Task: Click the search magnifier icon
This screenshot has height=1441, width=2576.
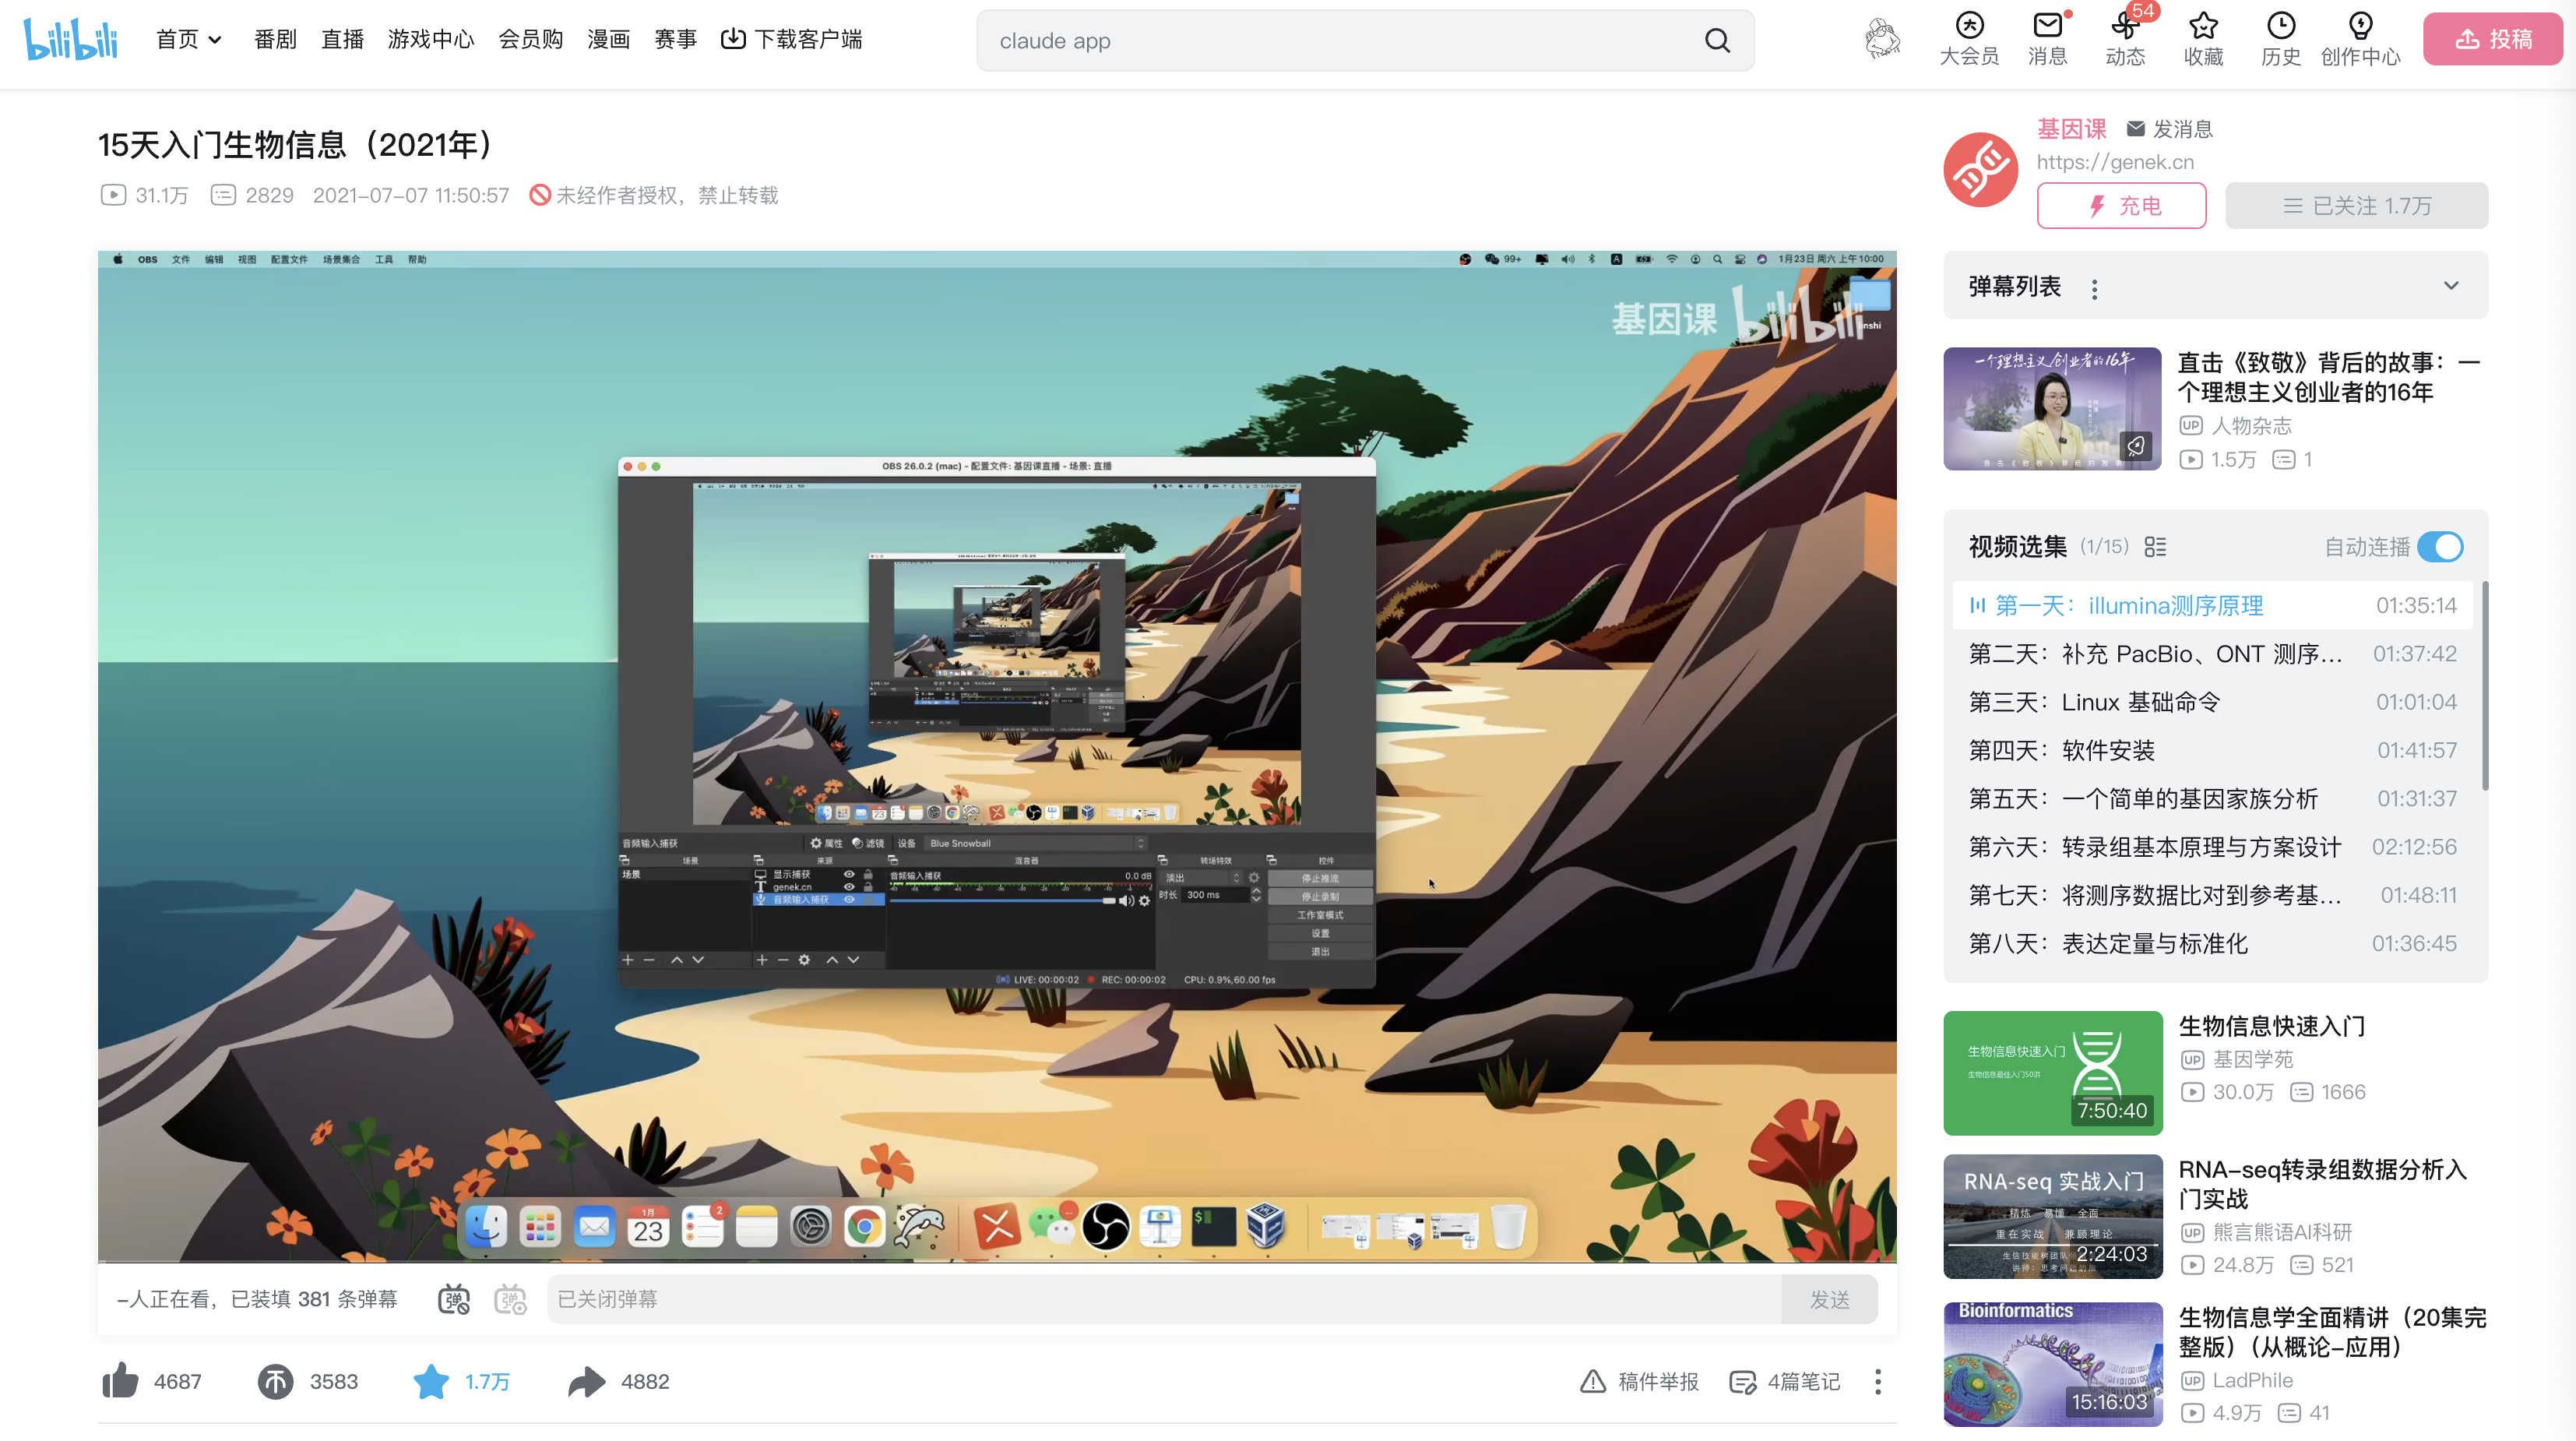Action: point(1717,41)
